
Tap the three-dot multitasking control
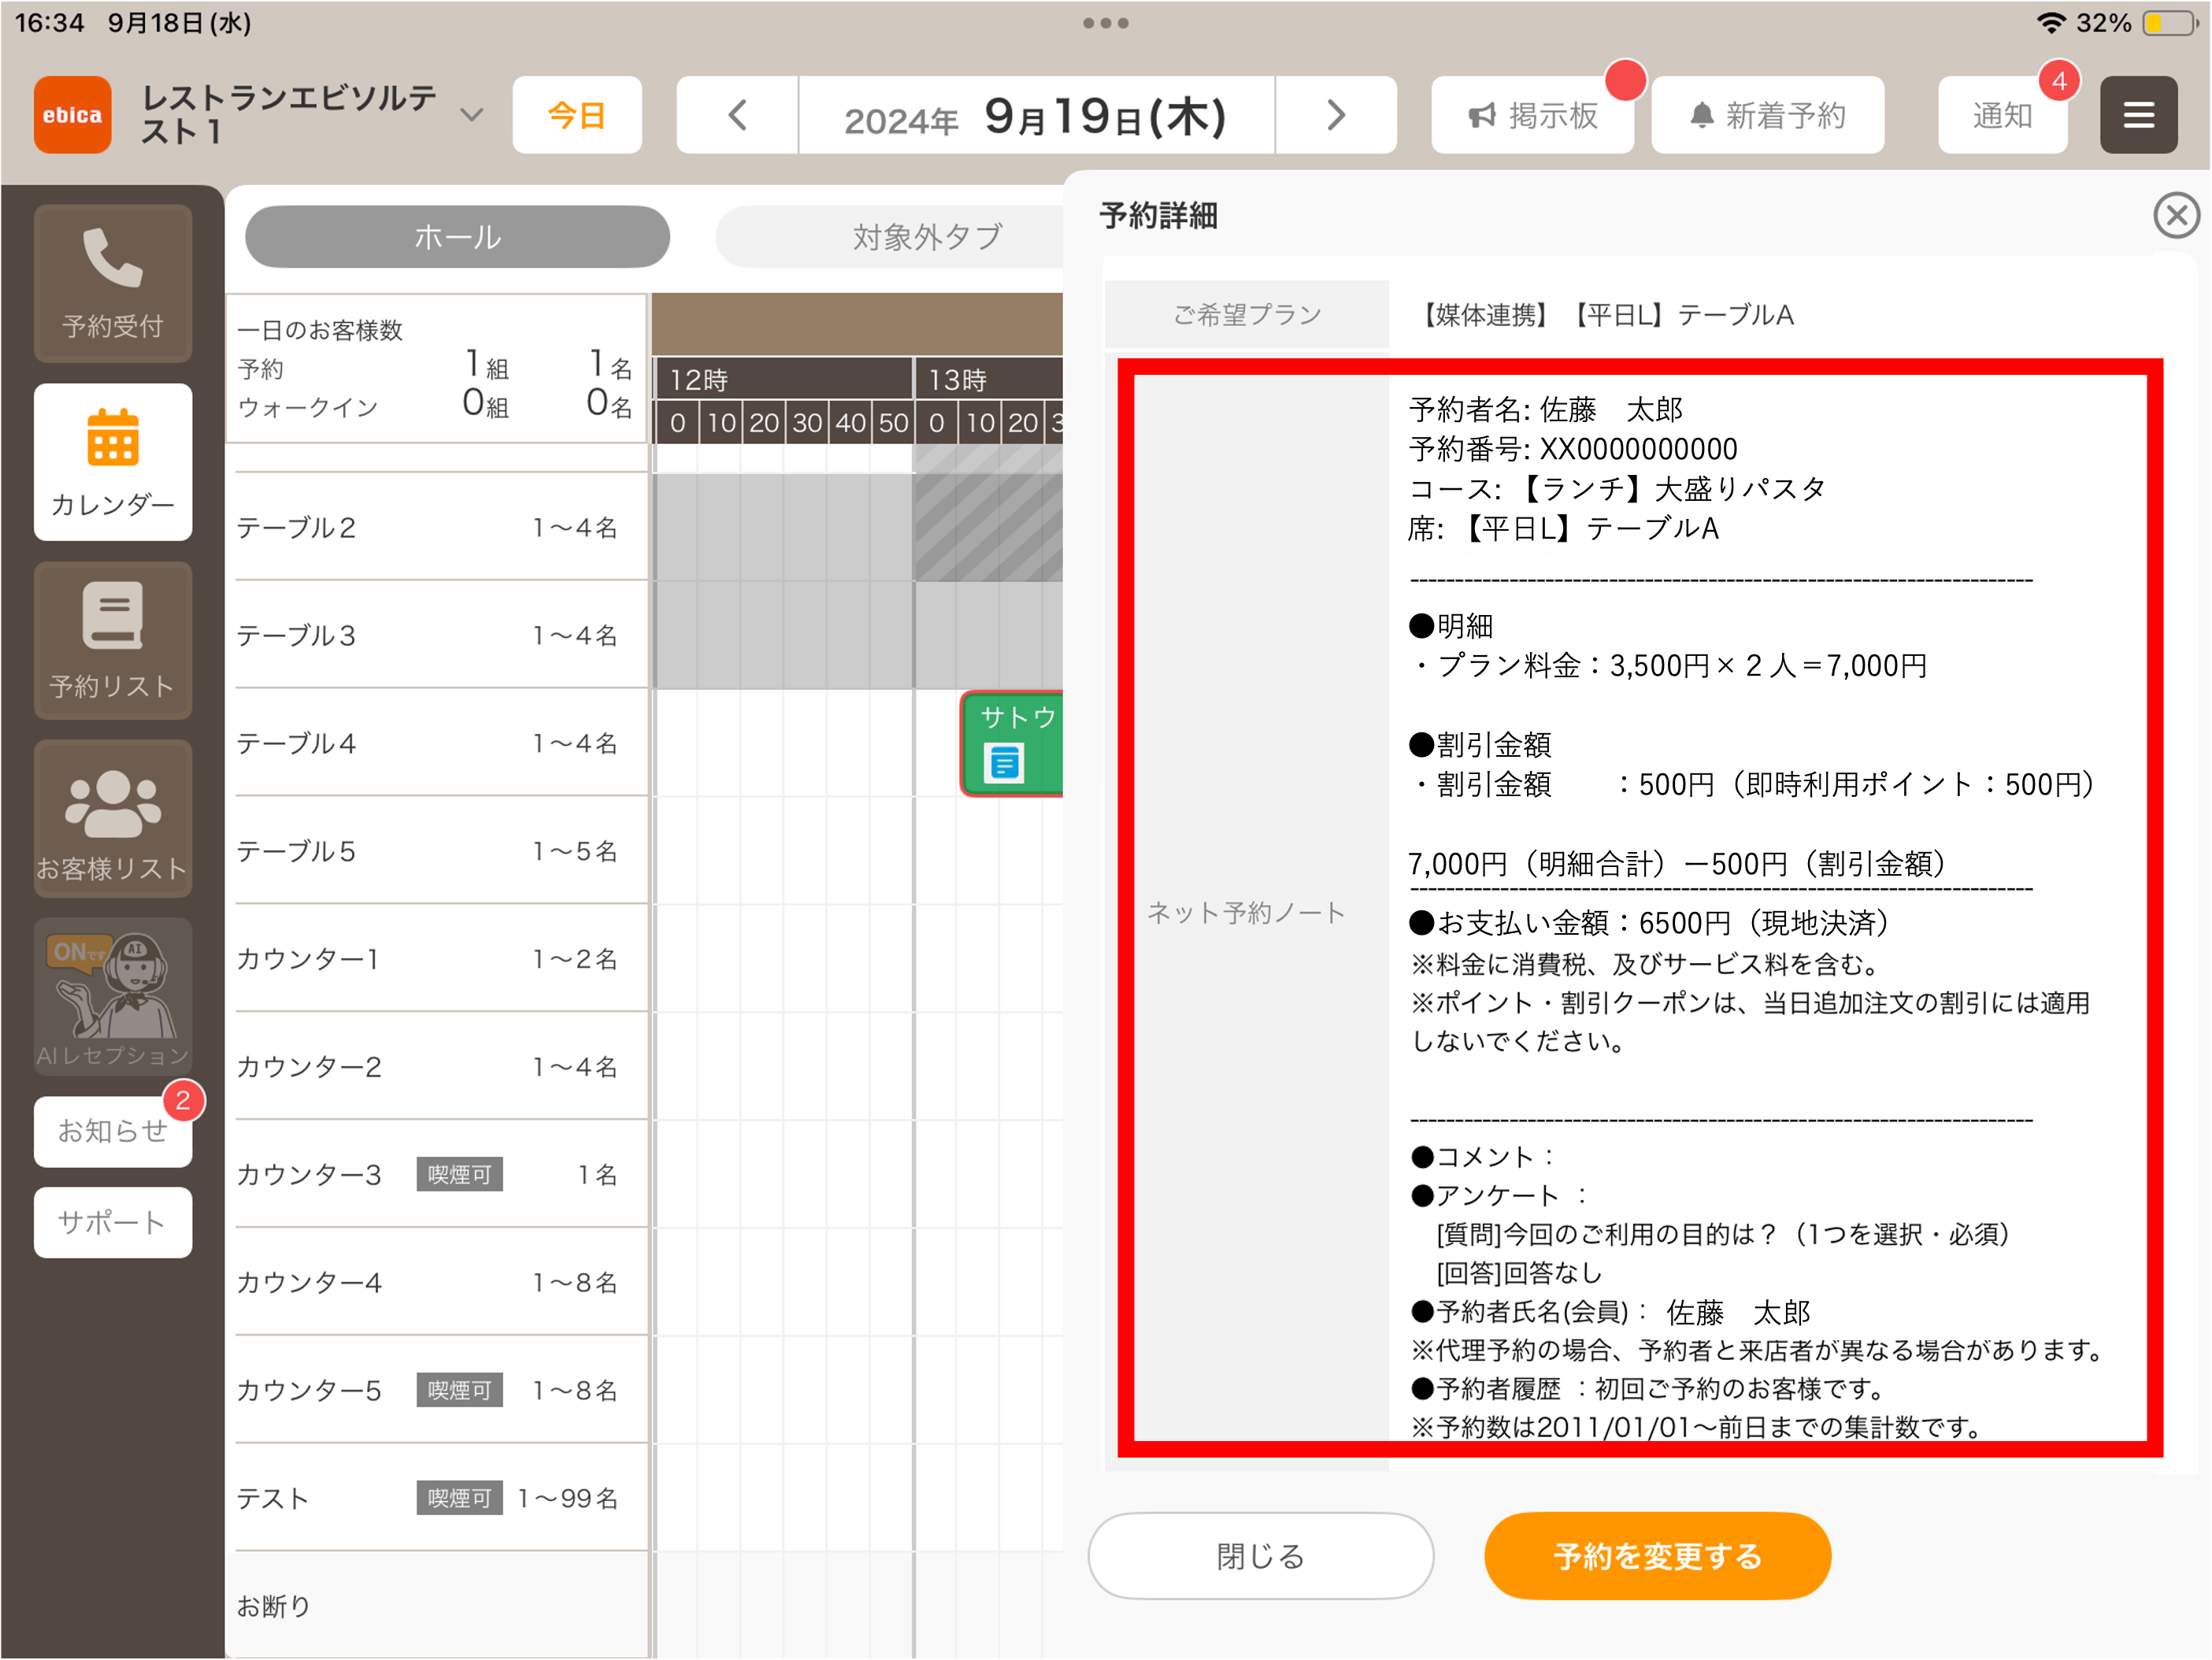click(1106, 23)
